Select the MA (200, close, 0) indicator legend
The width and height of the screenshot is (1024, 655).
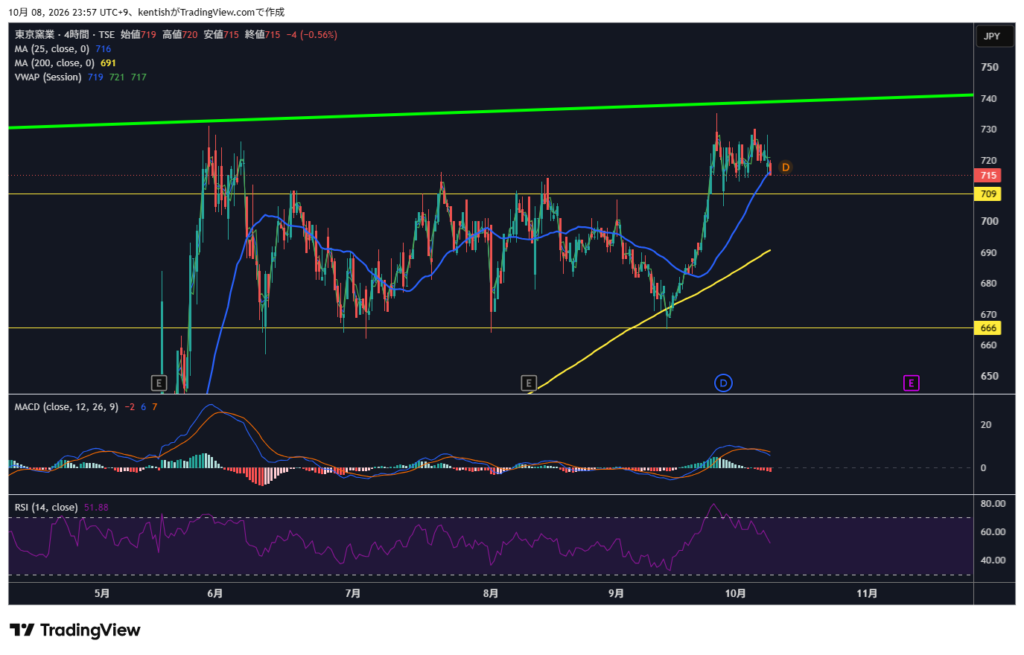(x=54, y=63)
